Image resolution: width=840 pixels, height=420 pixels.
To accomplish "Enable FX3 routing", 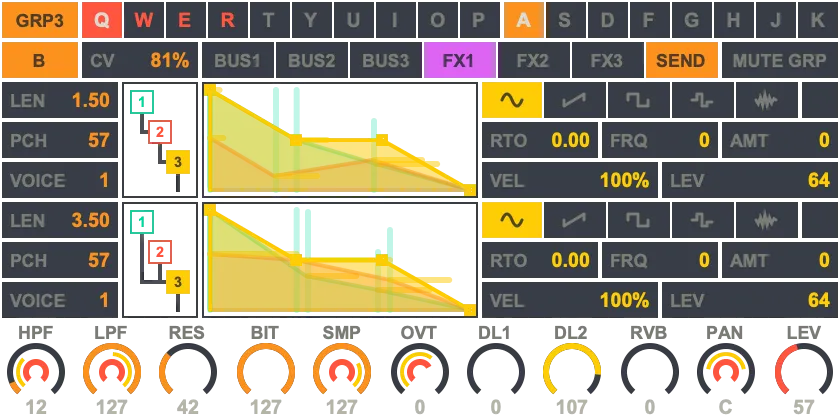I will pyautogui.click(x=608, y=61).
